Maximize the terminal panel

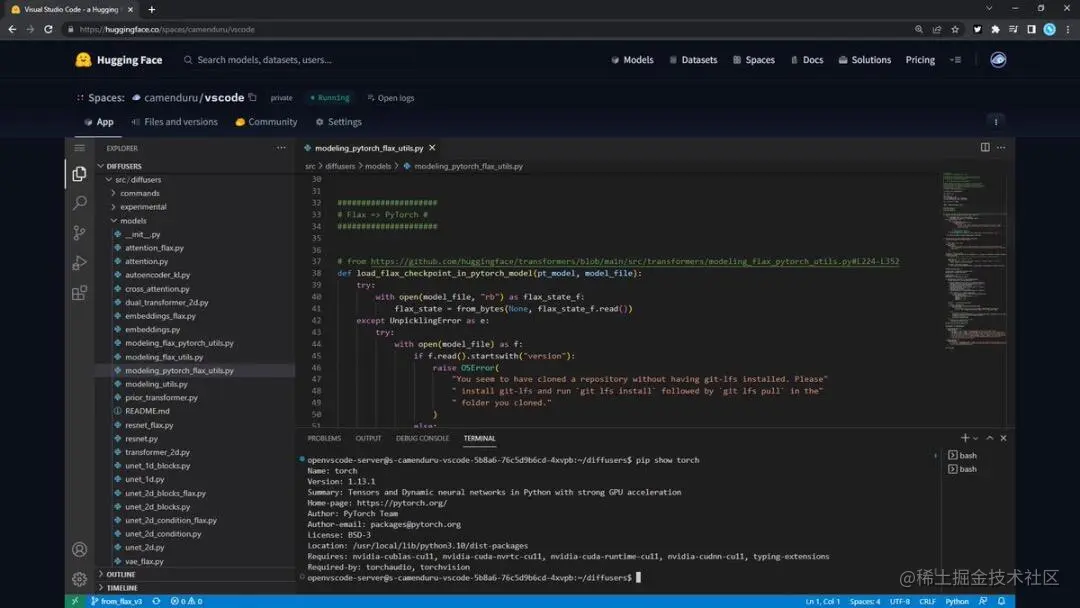(x=990, y=438)
